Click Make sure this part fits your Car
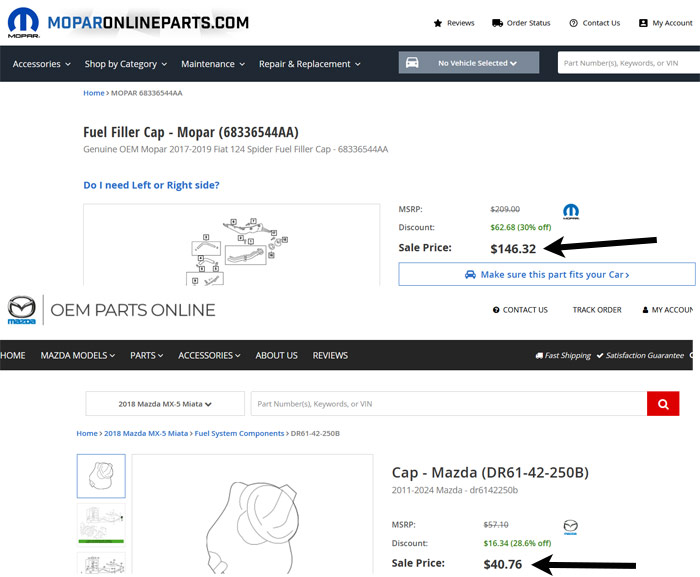The width and height of the screenshot is (700, 577). pyautogui.click(x=546, y=274)
